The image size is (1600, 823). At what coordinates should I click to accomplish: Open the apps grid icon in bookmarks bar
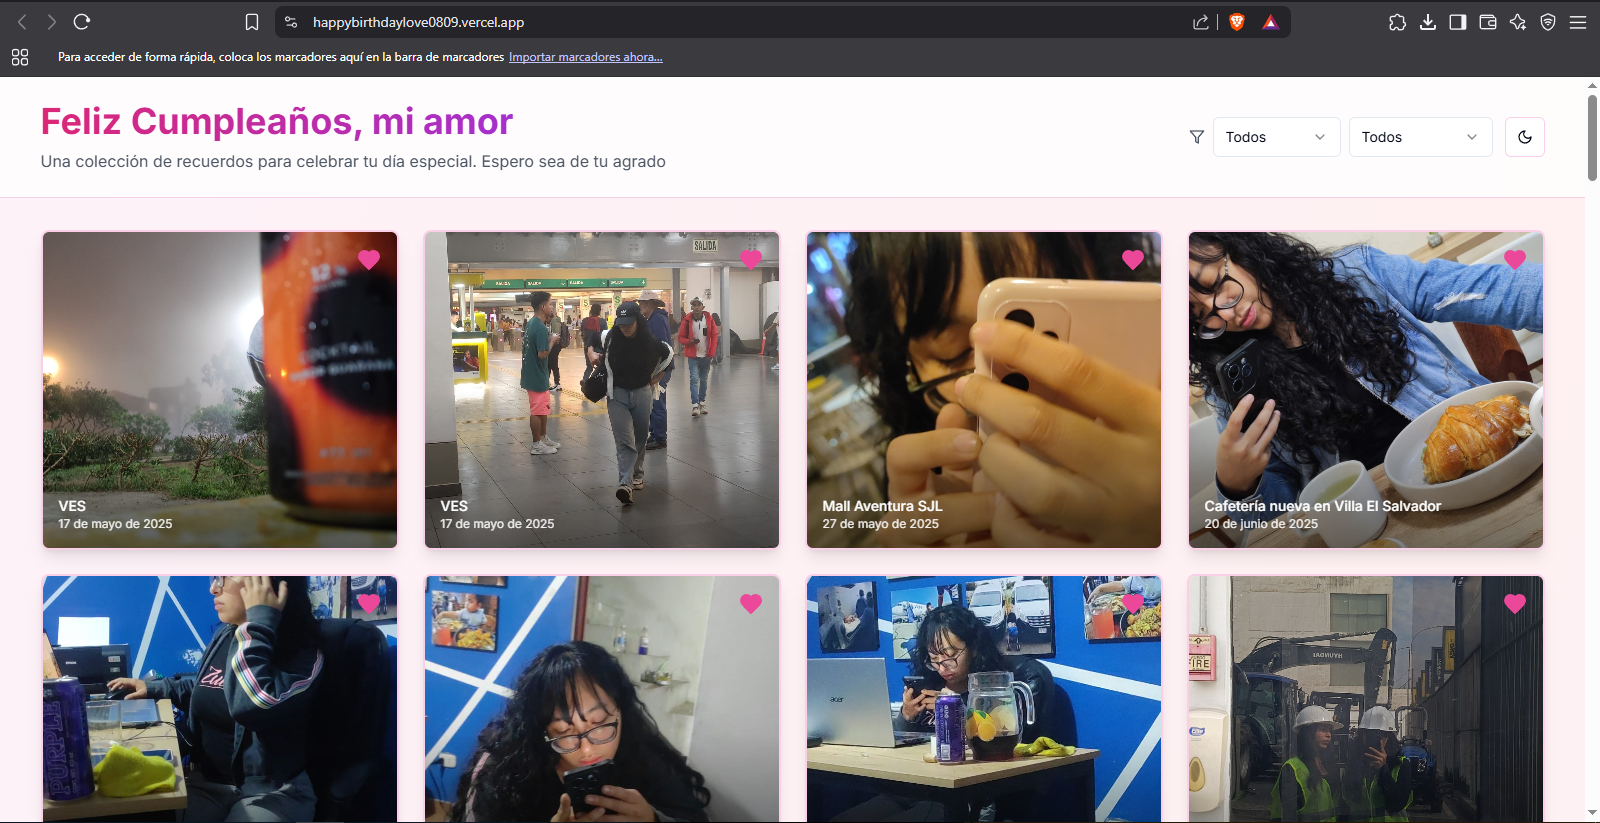tap(20, 57)
